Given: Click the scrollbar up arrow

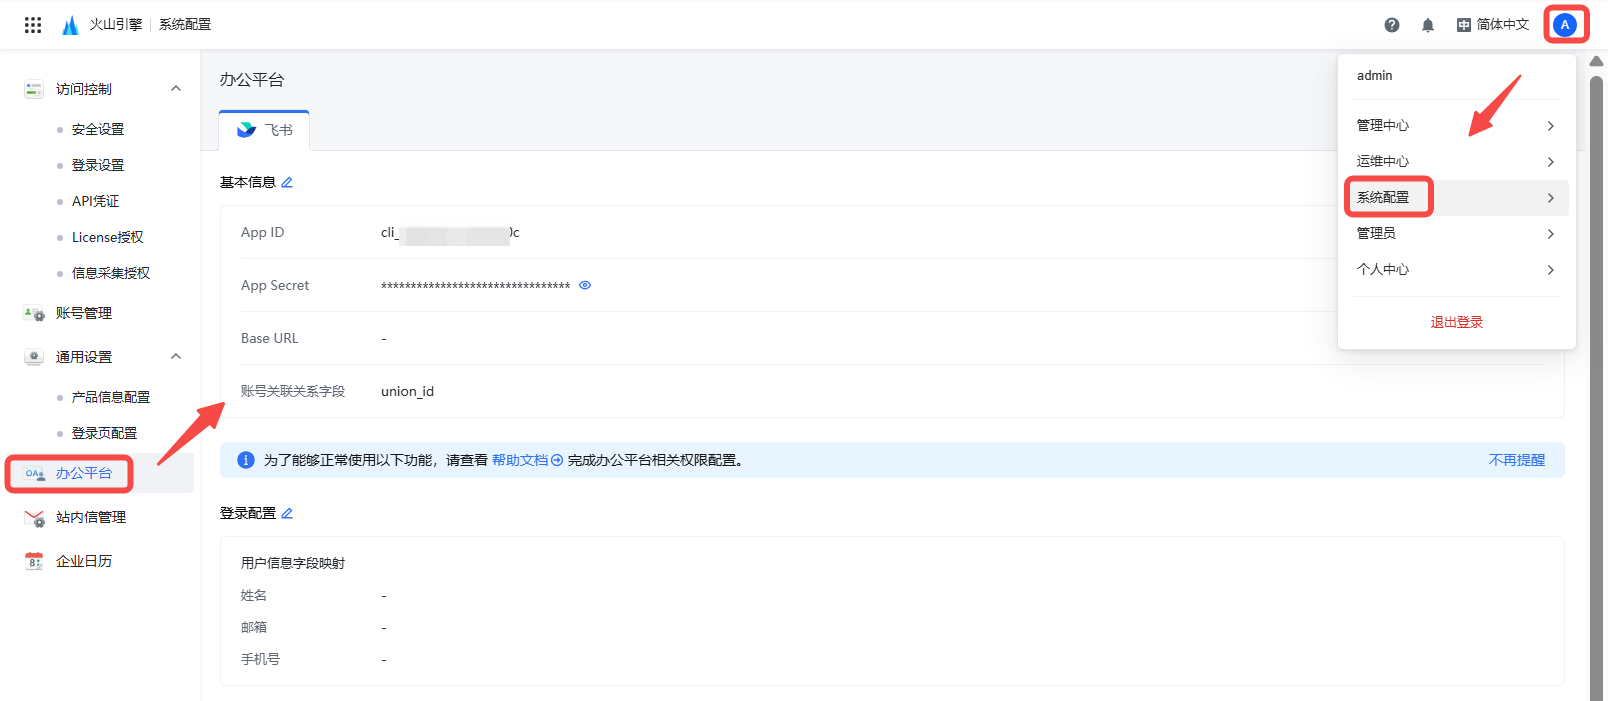Looking at the screenshot, I should pos(1597,61).
